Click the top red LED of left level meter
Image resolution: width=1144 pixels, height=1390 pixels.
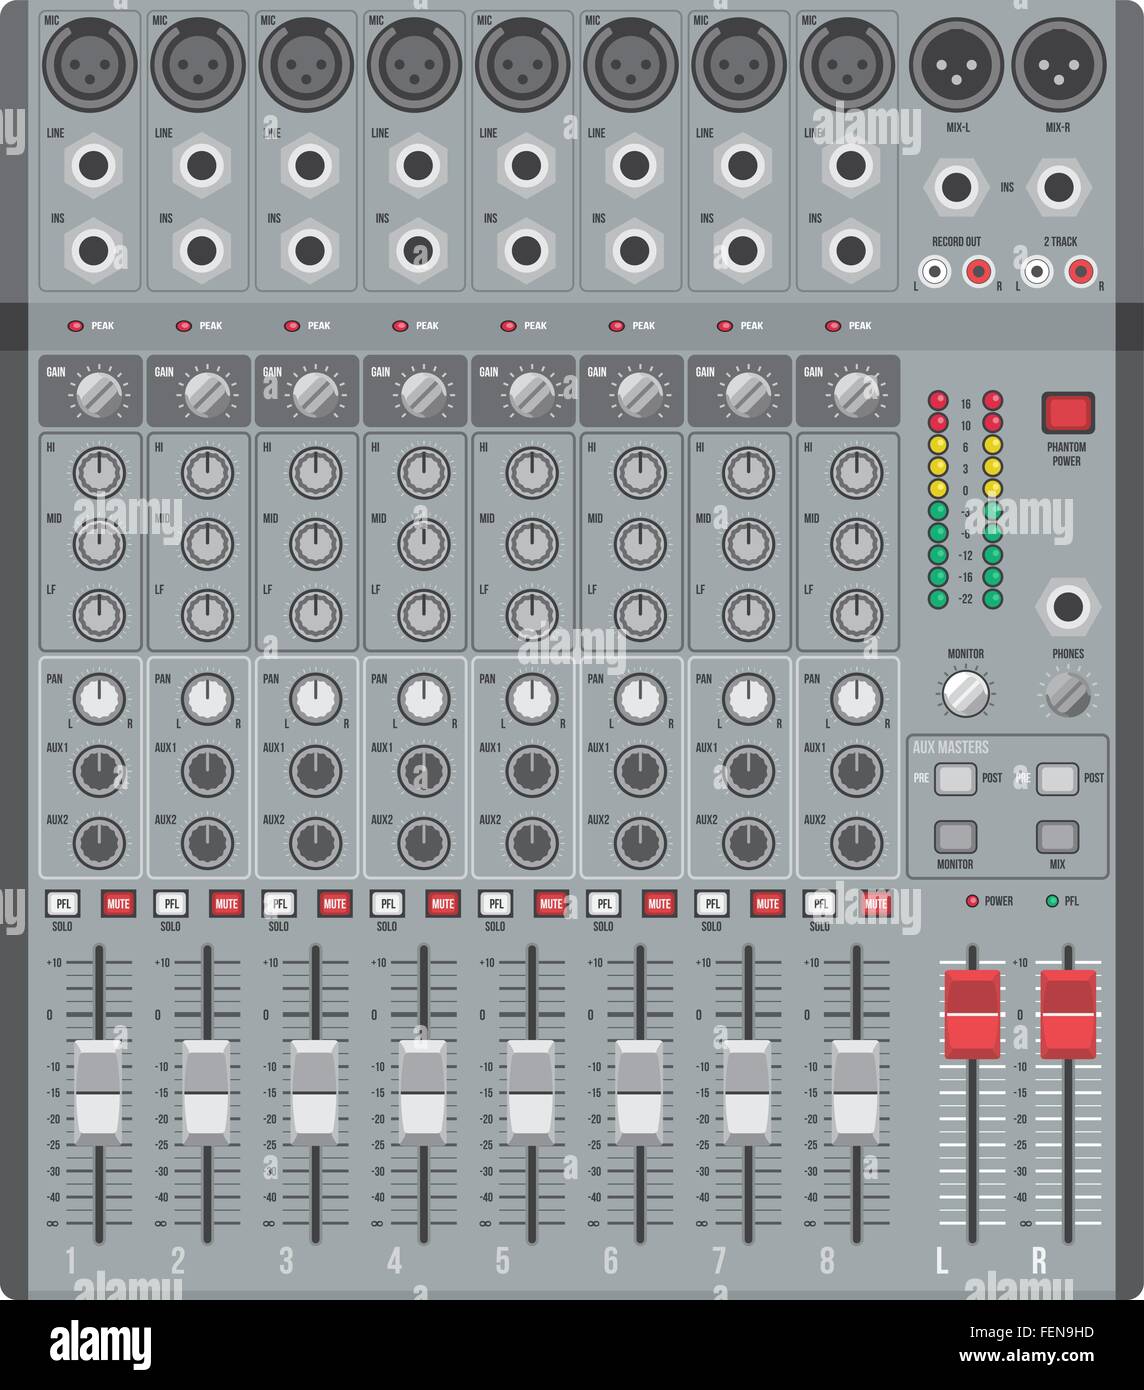coord(938,401)
